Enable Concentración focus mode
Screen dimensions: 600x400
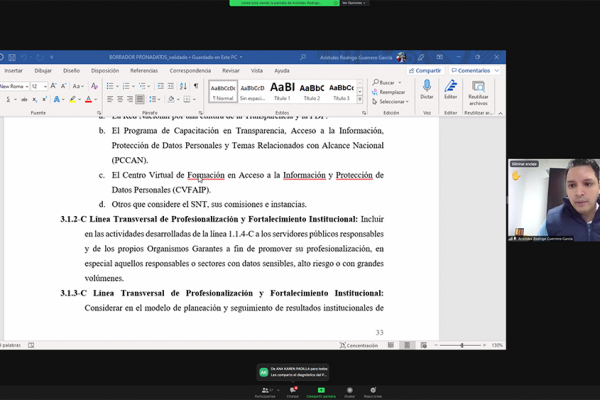(x=359, y=345)
